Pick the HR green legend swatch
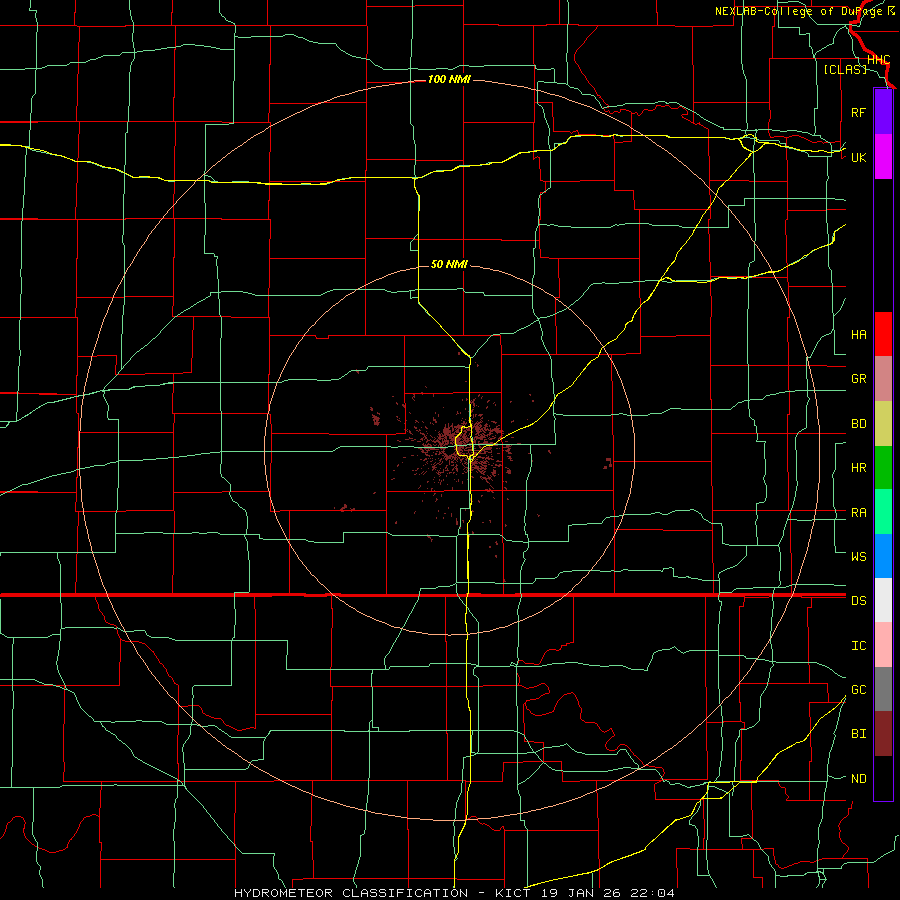This screenshot has width=900, height=900. coord(883,468)
